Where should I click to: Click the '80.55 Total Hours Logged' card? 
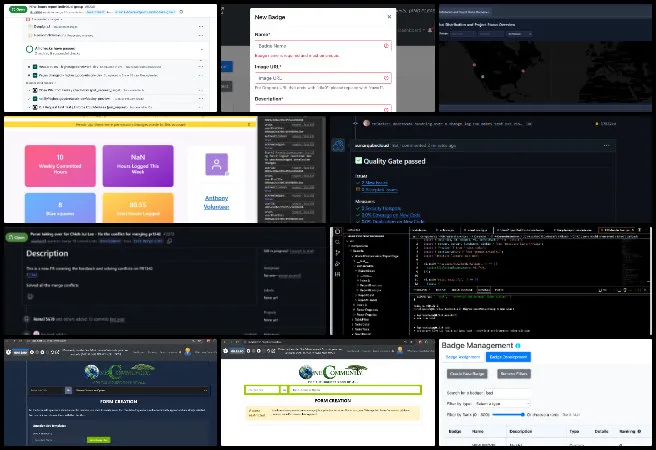point(138,207)
